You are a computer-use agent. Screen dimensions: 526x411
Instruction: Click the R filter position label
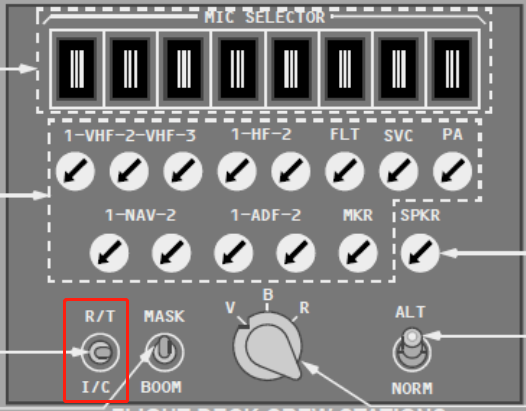[304, 307]
